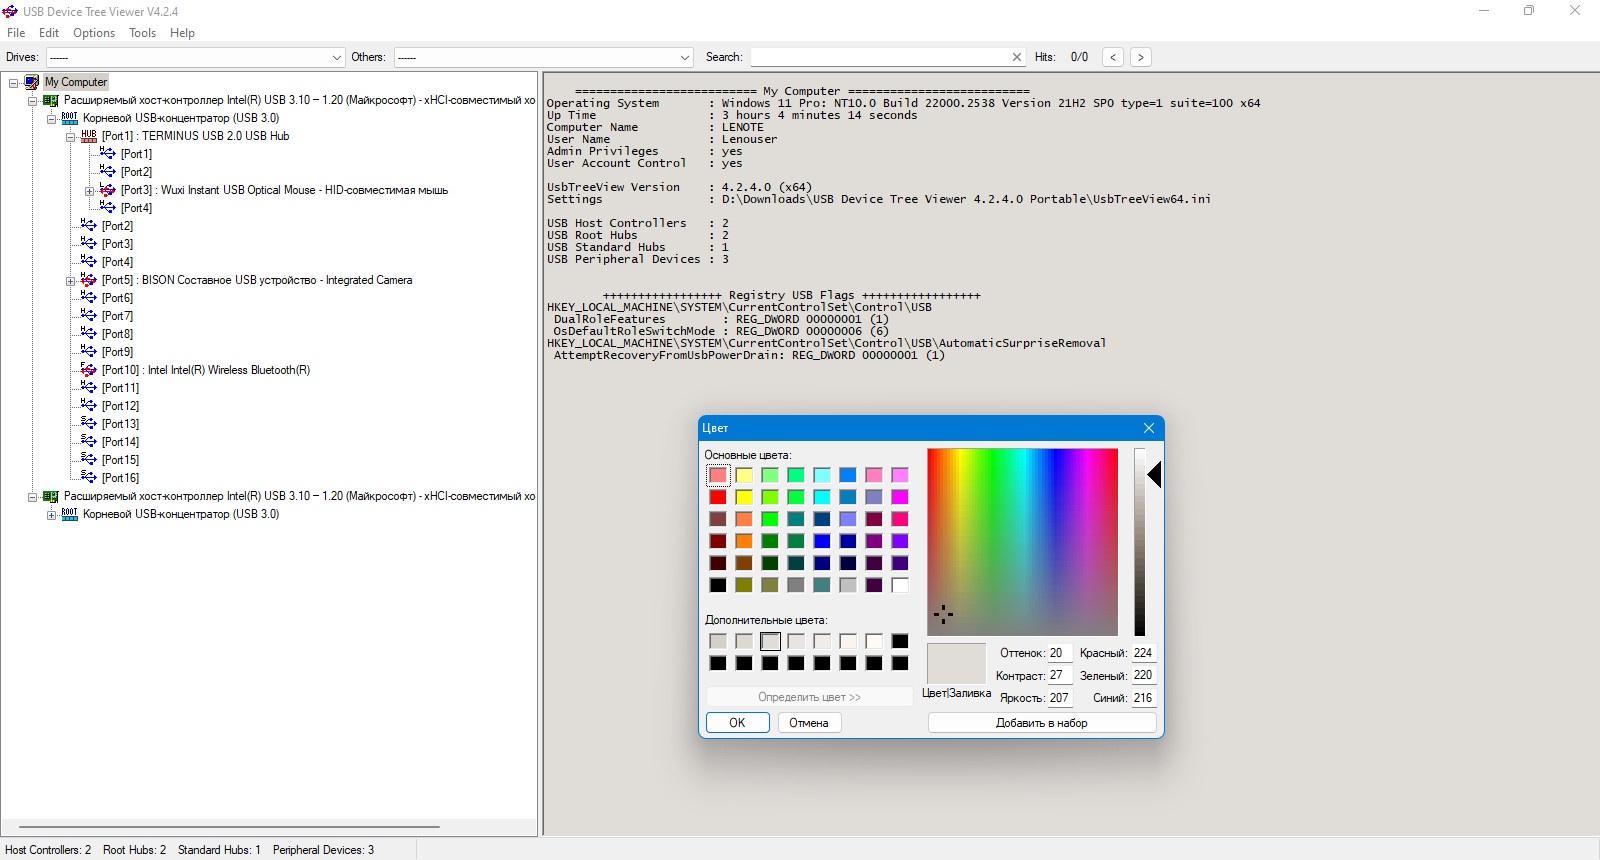This screenshot has width=1600, height=860.
Task: Open the Tools menu
Action: pyautogui.click(x=142, y=33)
